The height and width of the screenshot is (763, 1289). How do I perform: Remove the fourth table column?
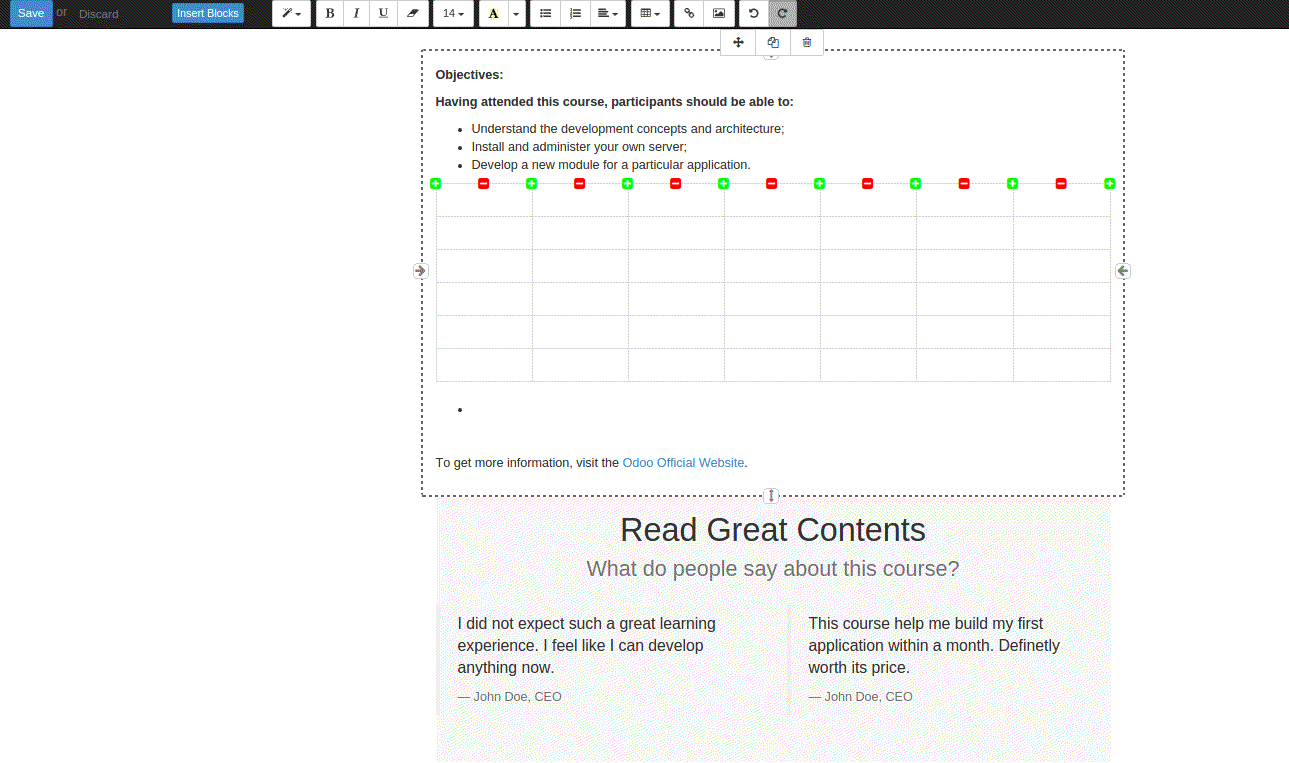coord(771,183)
